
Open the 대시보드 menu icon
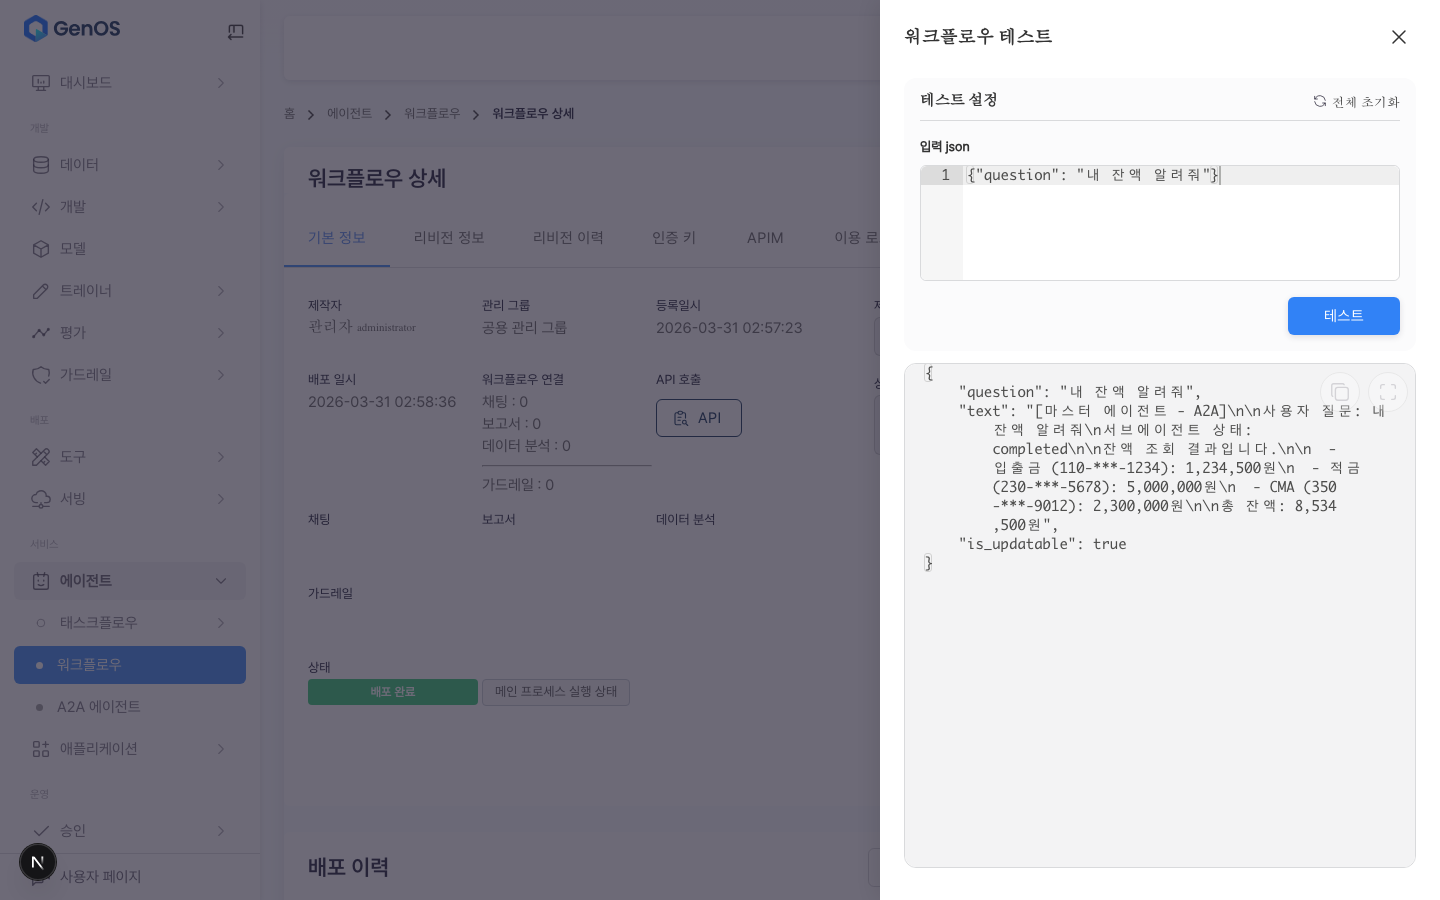pos(41,83)
